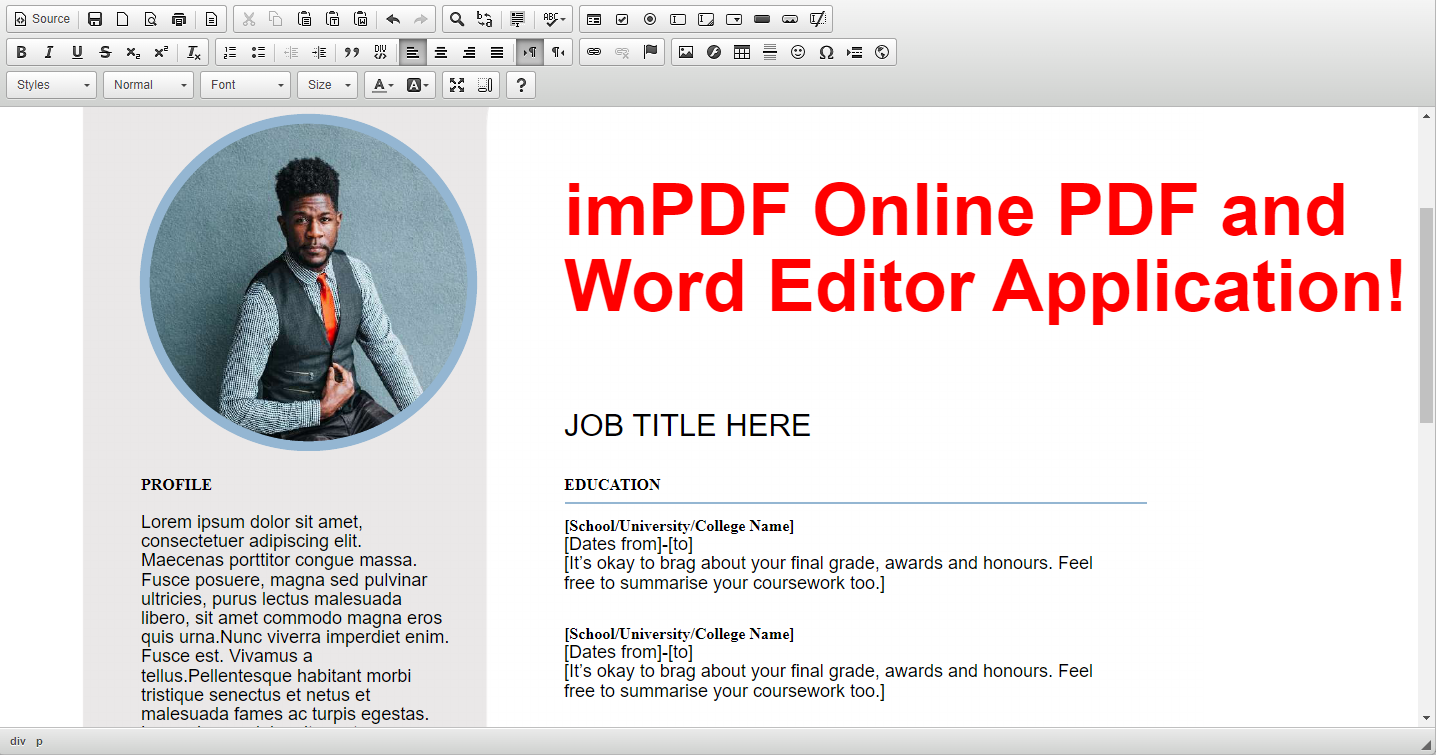Toggle superscript formatting

[x=161, y=52]
